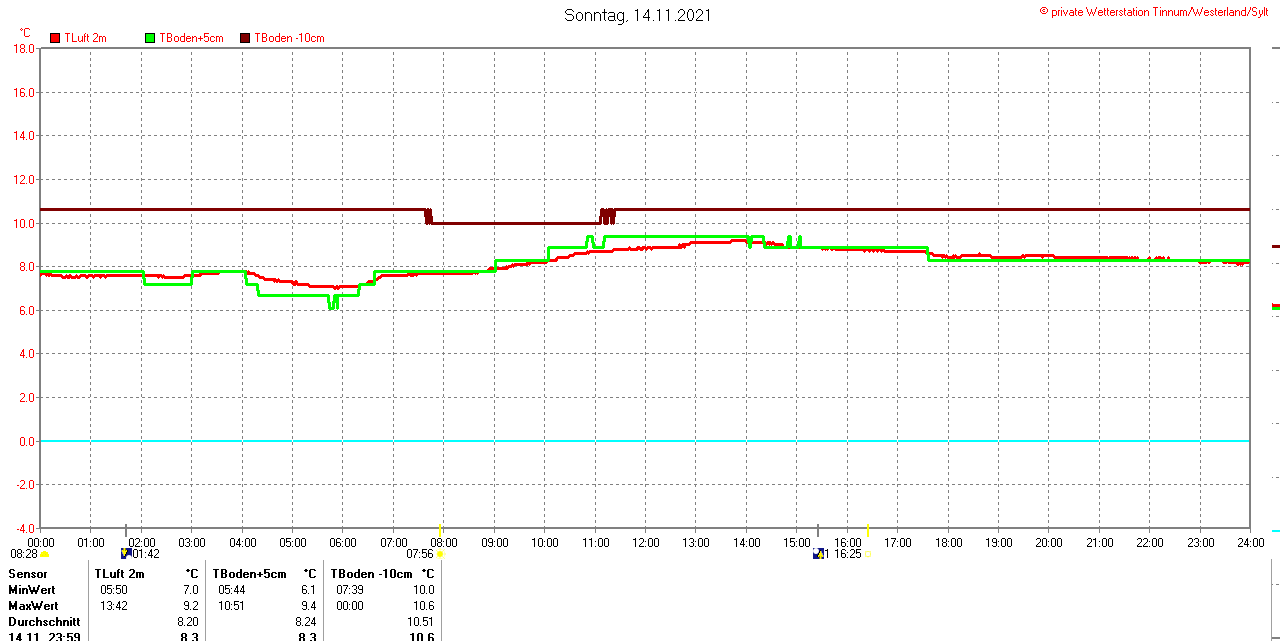Click the red TLuft 2m legend square

point(55,38)
